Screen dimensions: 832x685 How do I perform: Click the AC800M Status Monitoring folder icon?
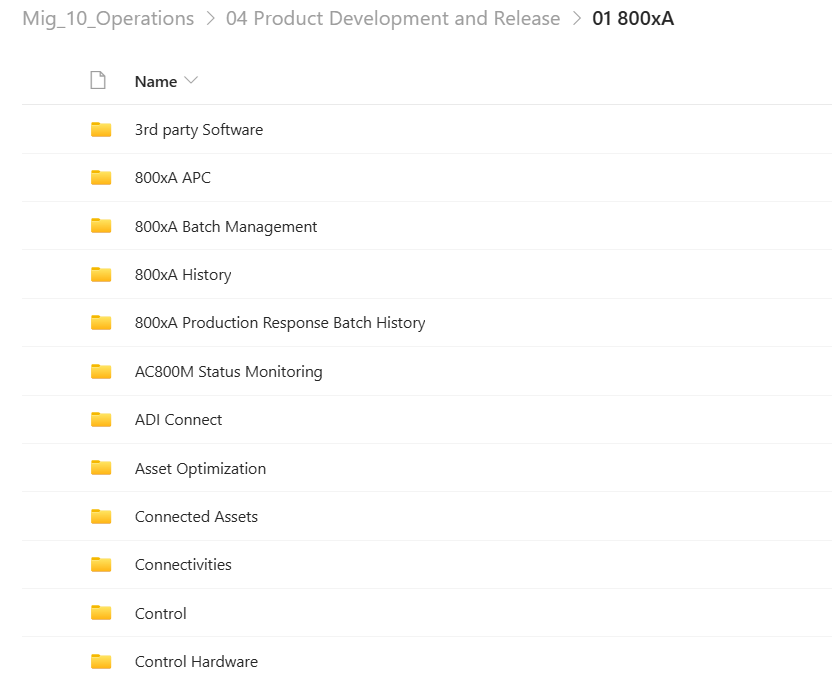[x=101, y=371]
